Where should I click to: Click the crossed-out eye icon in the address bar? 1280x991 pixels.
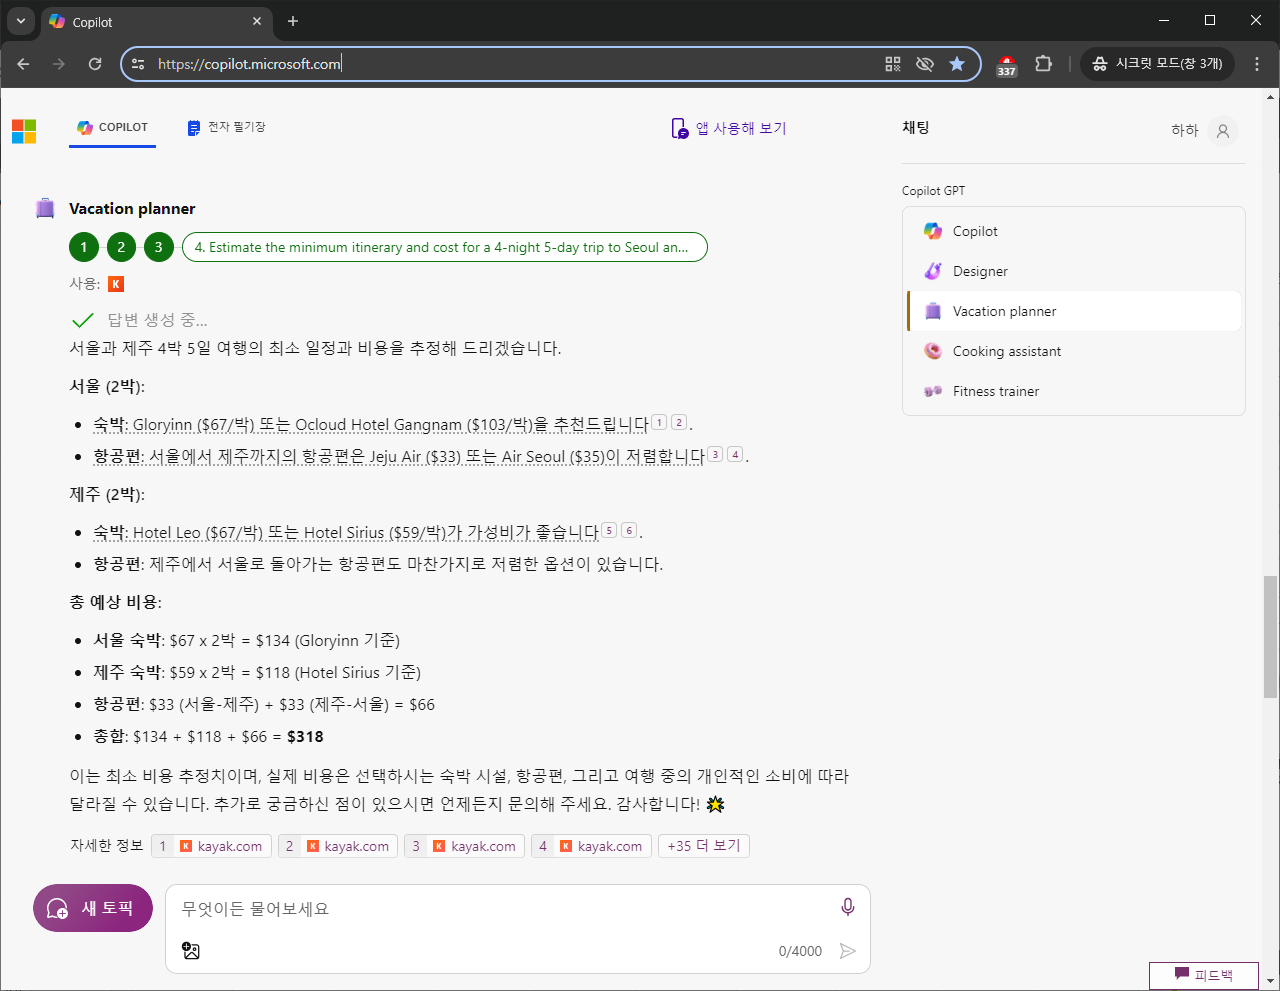tap(925, 64)
